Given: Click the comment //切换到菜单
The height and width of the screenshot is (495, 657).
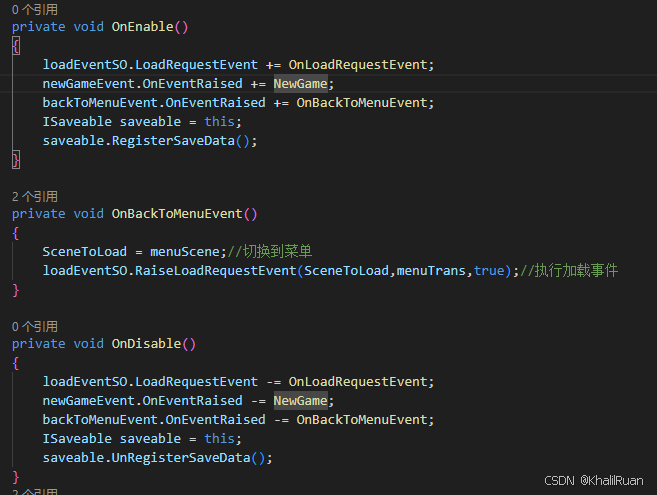Looking at the screenshot, I should pos(269,251).
